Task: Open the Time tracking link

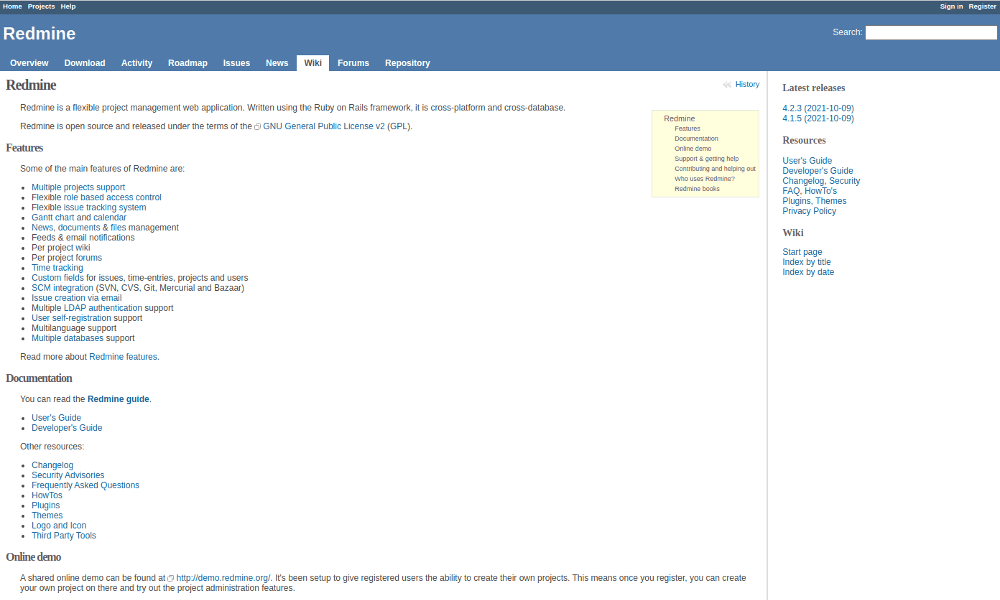Action: (x=57, y=268)
